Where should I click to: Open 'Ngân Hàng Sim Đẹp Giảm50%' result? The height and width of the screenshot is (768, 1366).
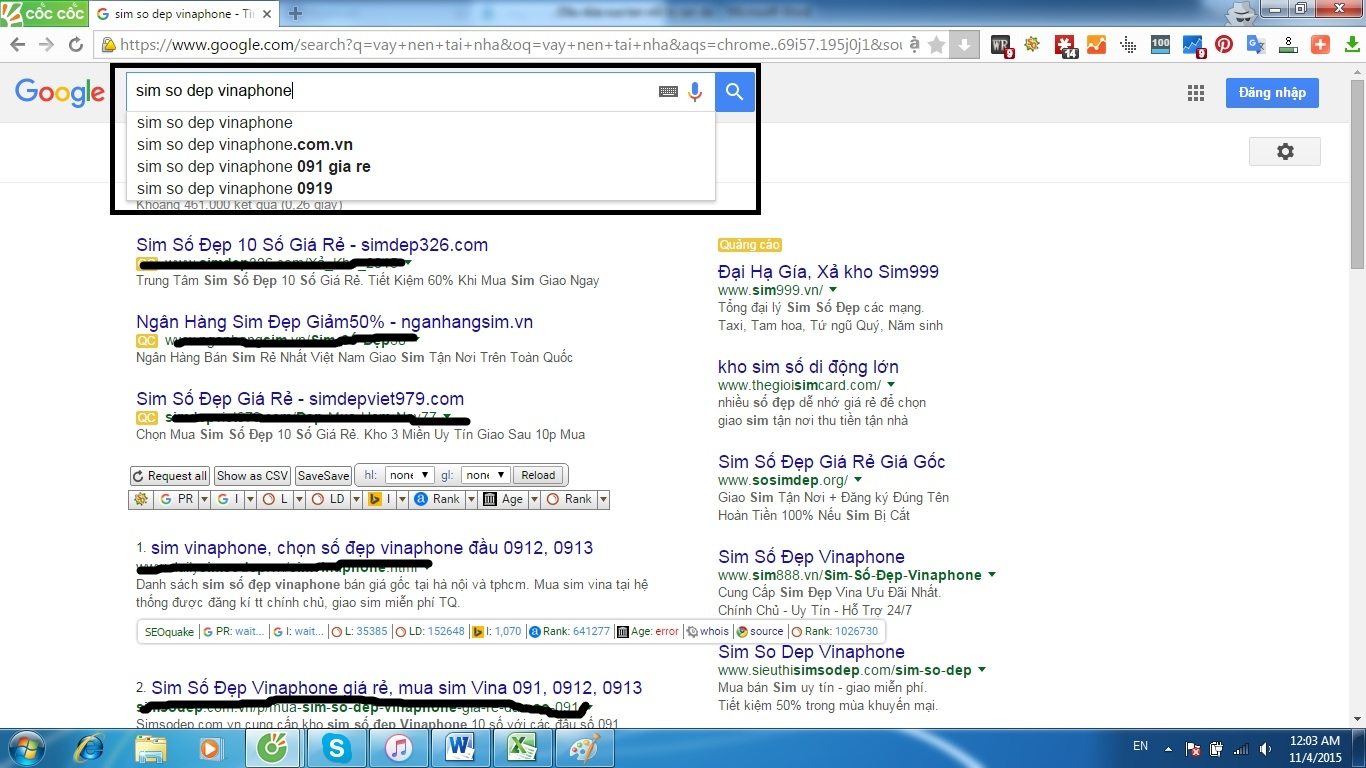tap(335, 322)
